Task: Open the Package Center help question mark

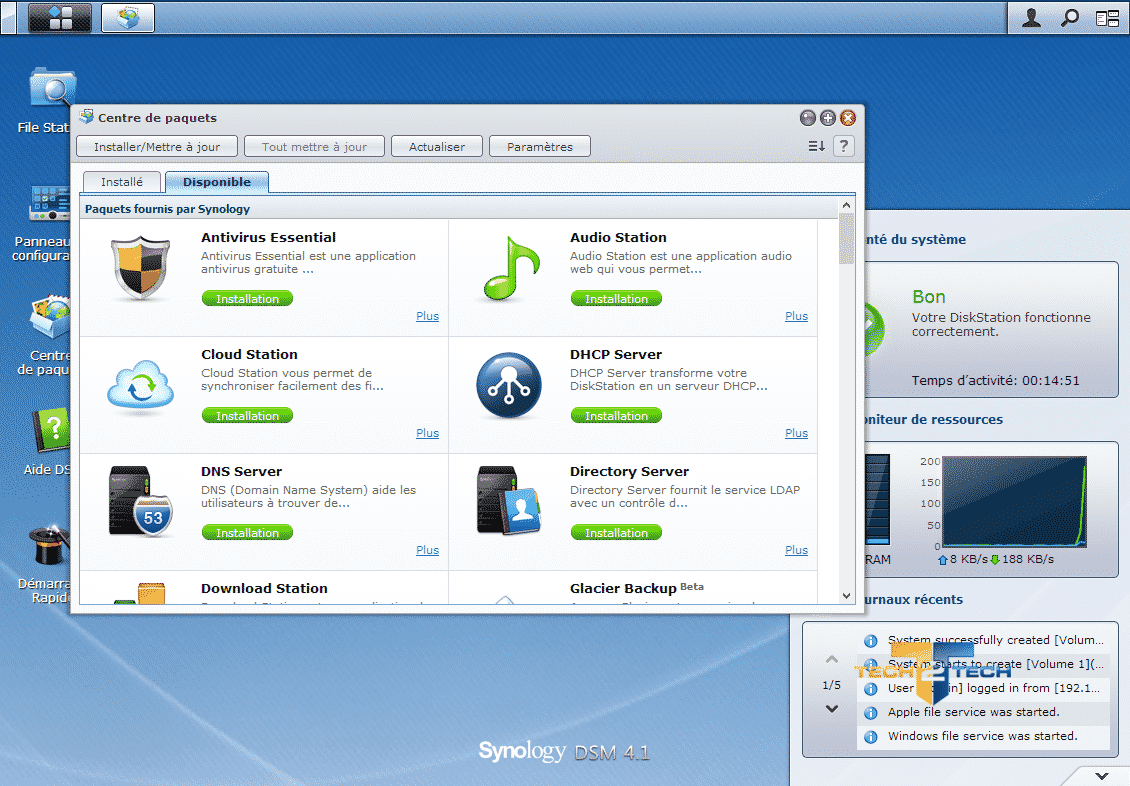Action: coord(843,146)
